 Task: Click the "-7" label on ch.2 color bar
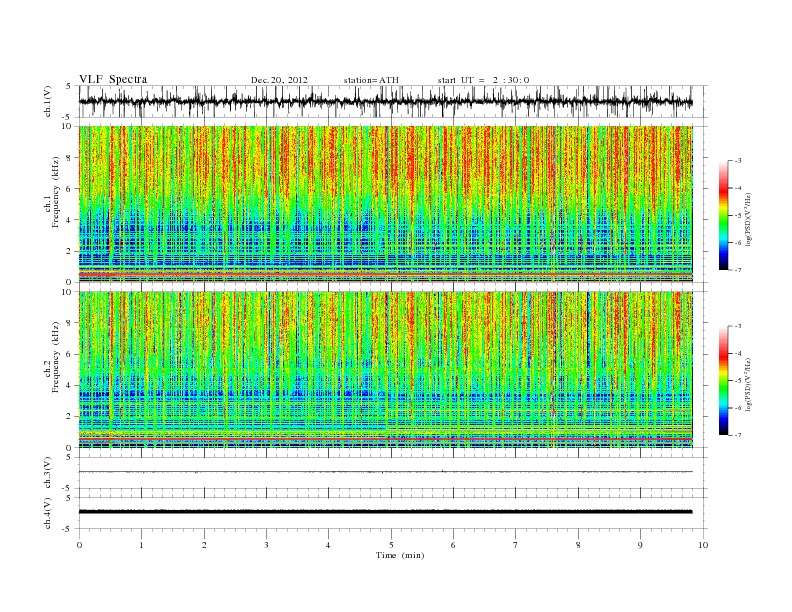point(737,435)
